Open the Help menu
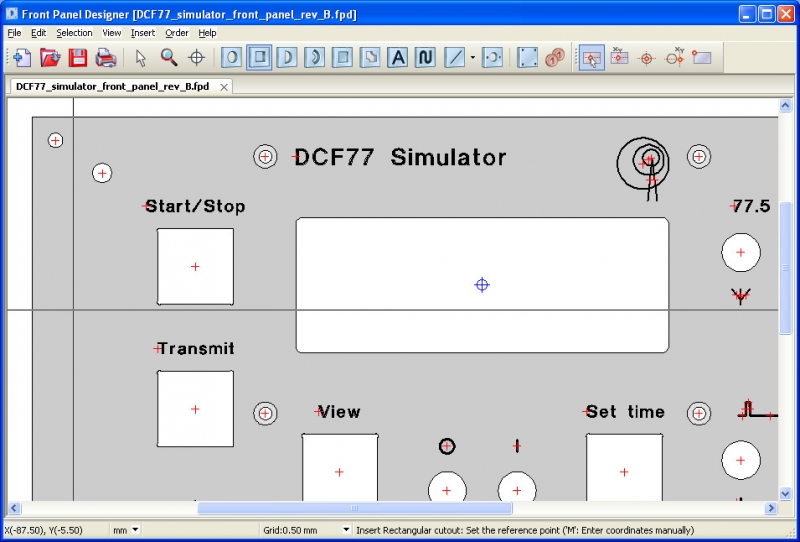 click(x=207, y=33)
